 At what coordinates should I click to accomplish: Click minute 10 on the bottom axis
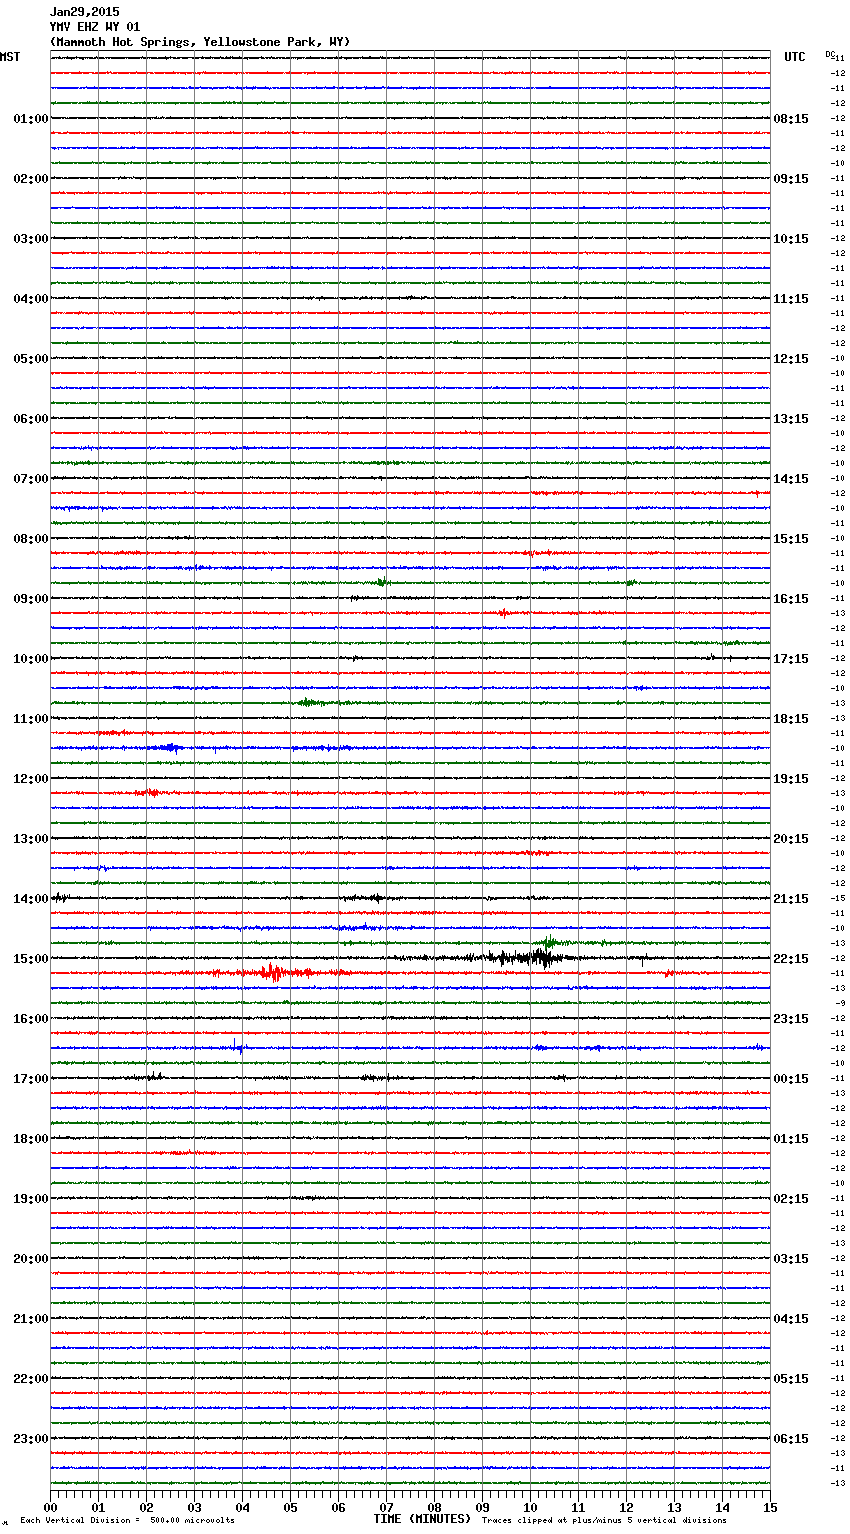[x=530, y=1507]
